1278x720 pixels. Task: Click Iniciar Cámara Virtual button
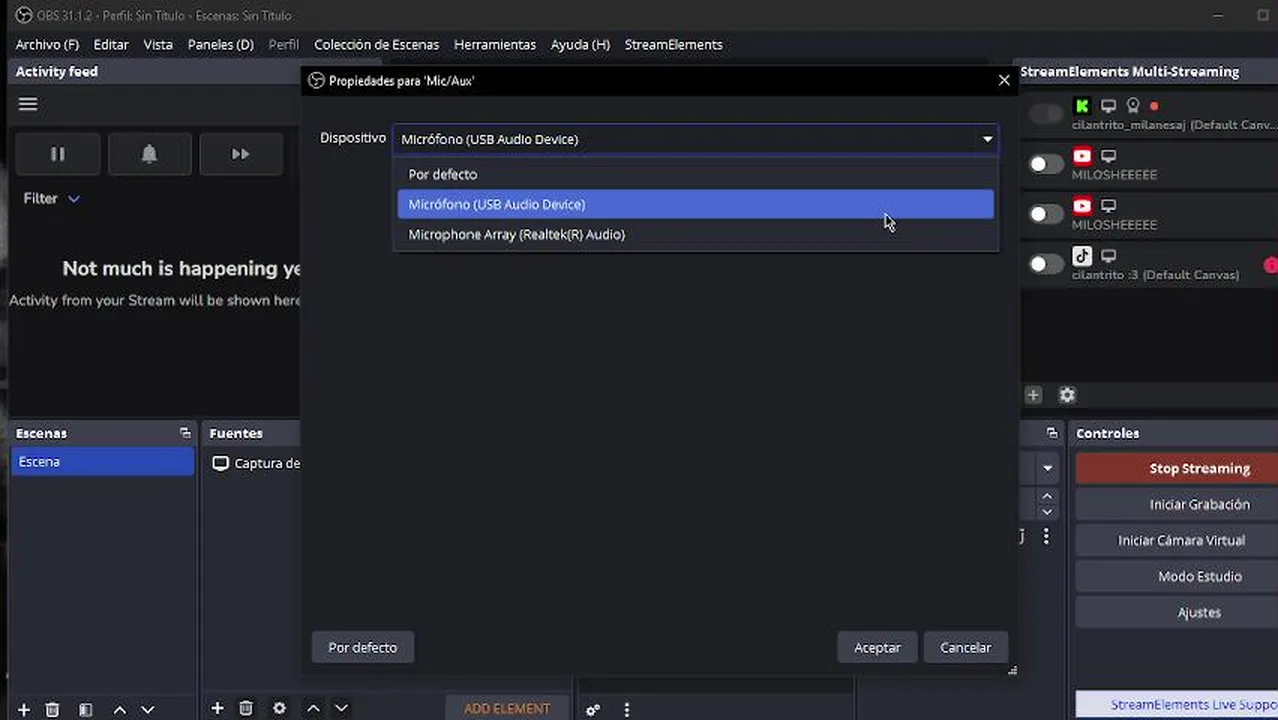pyautogui.click(x=1177, y=540)
